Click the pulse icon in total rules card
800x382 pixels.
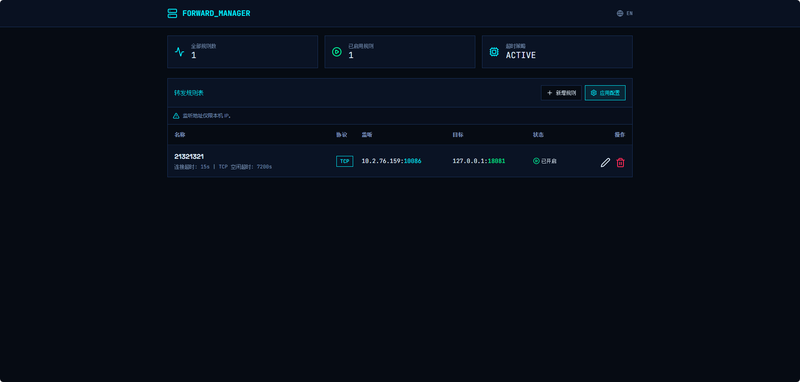click(x=179, y=52)
